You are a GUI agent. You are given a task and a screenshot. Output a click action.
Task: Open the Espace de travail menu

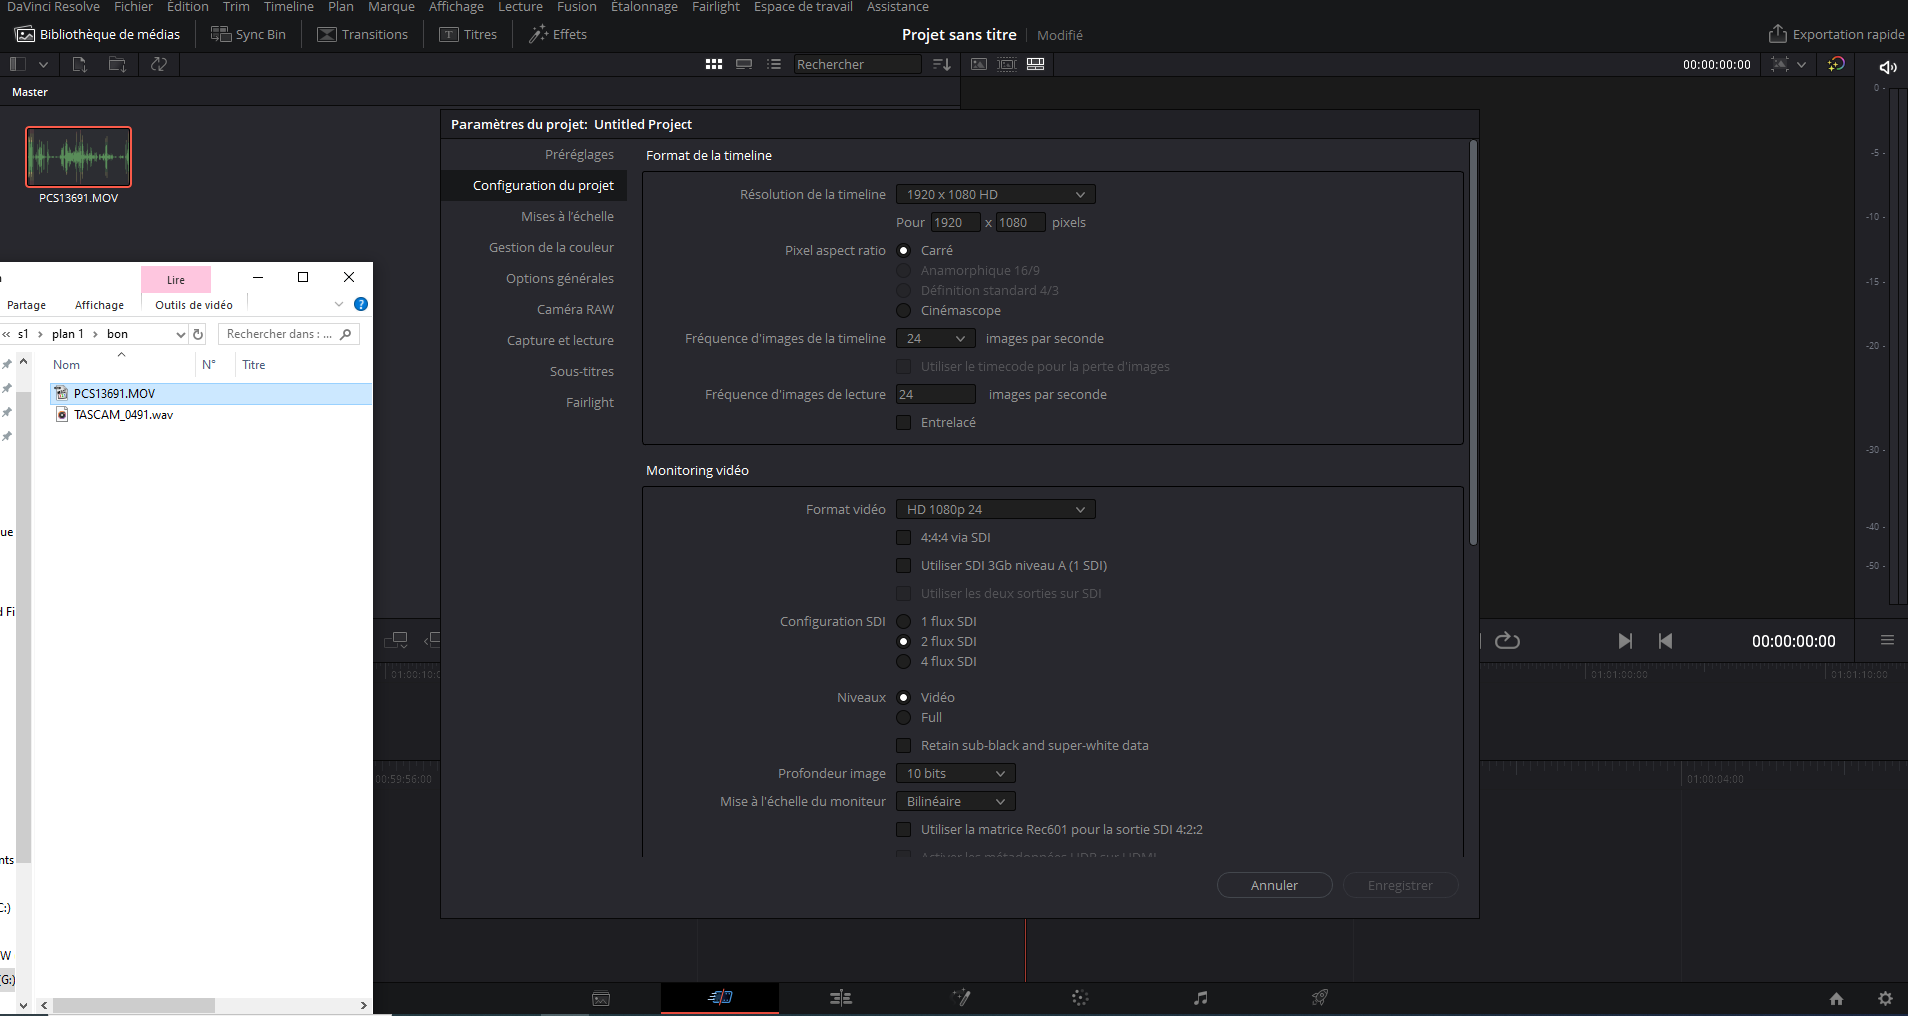[803, 7]
